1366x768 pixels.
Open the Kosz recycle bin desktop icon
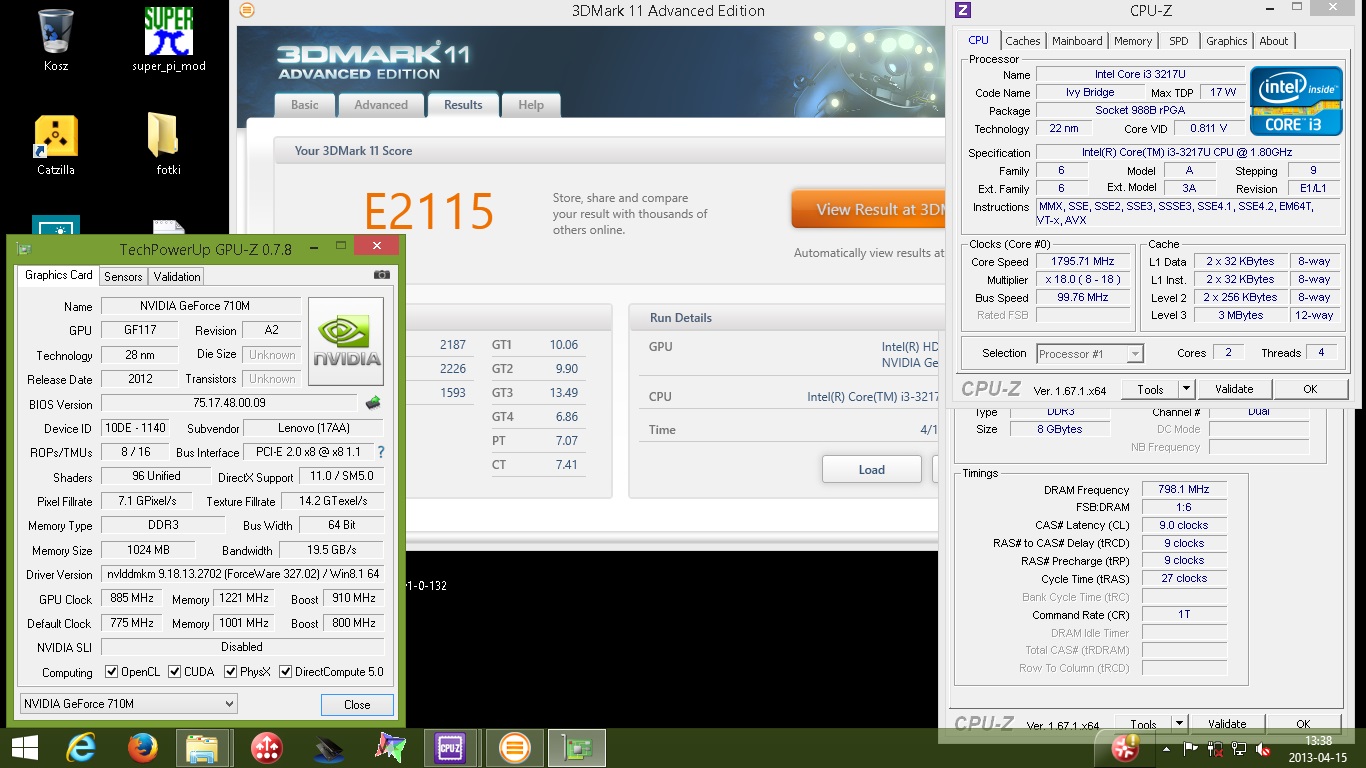pos(56,40)
